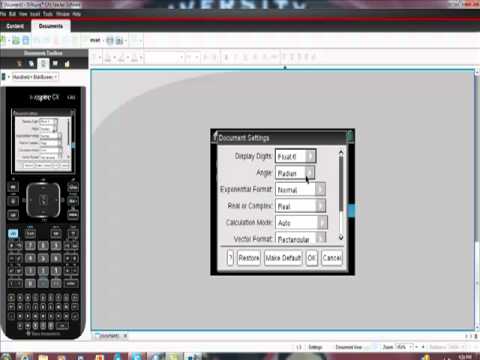Viewport: 480px width, 360px height.
Task: Open the Document Tools toolbox icon
Action: 19,63
